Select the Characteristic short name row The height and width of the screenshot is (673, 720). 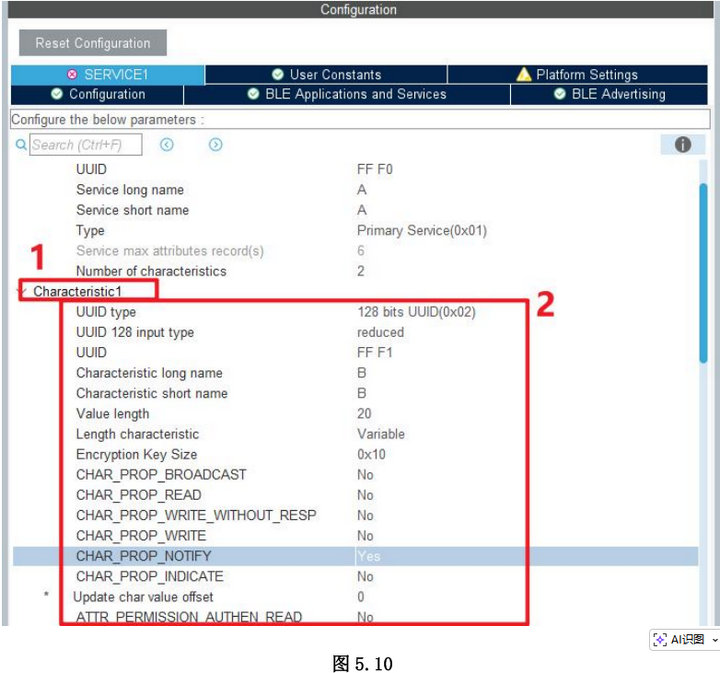(355, 393)
